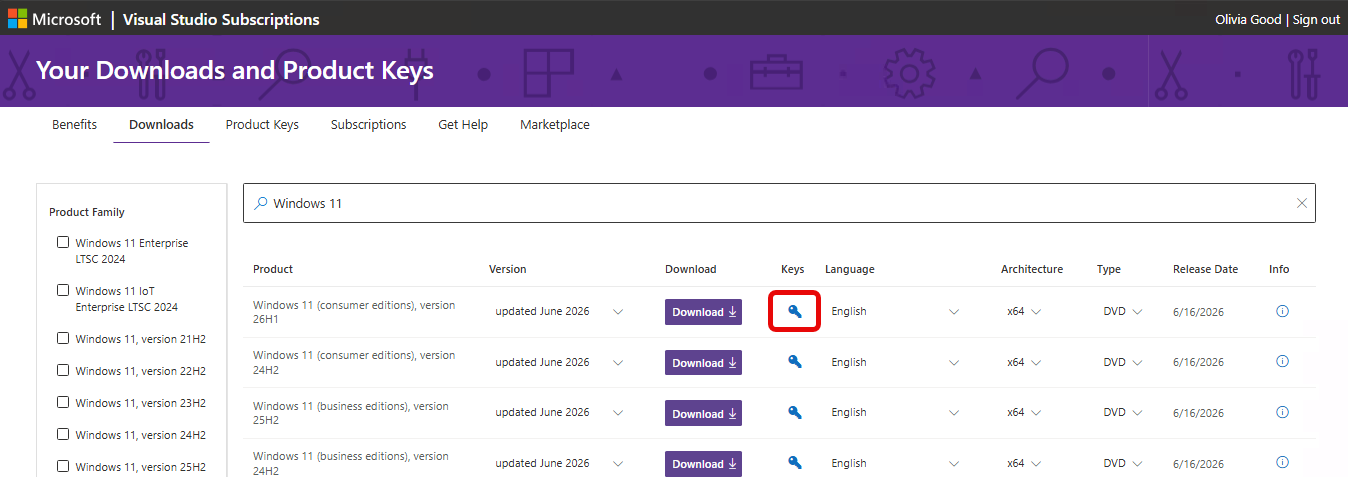This screenshot has height=477, width=1348.
Task: Show info for consumer editions version 24H2
Action: [1283, 361]
